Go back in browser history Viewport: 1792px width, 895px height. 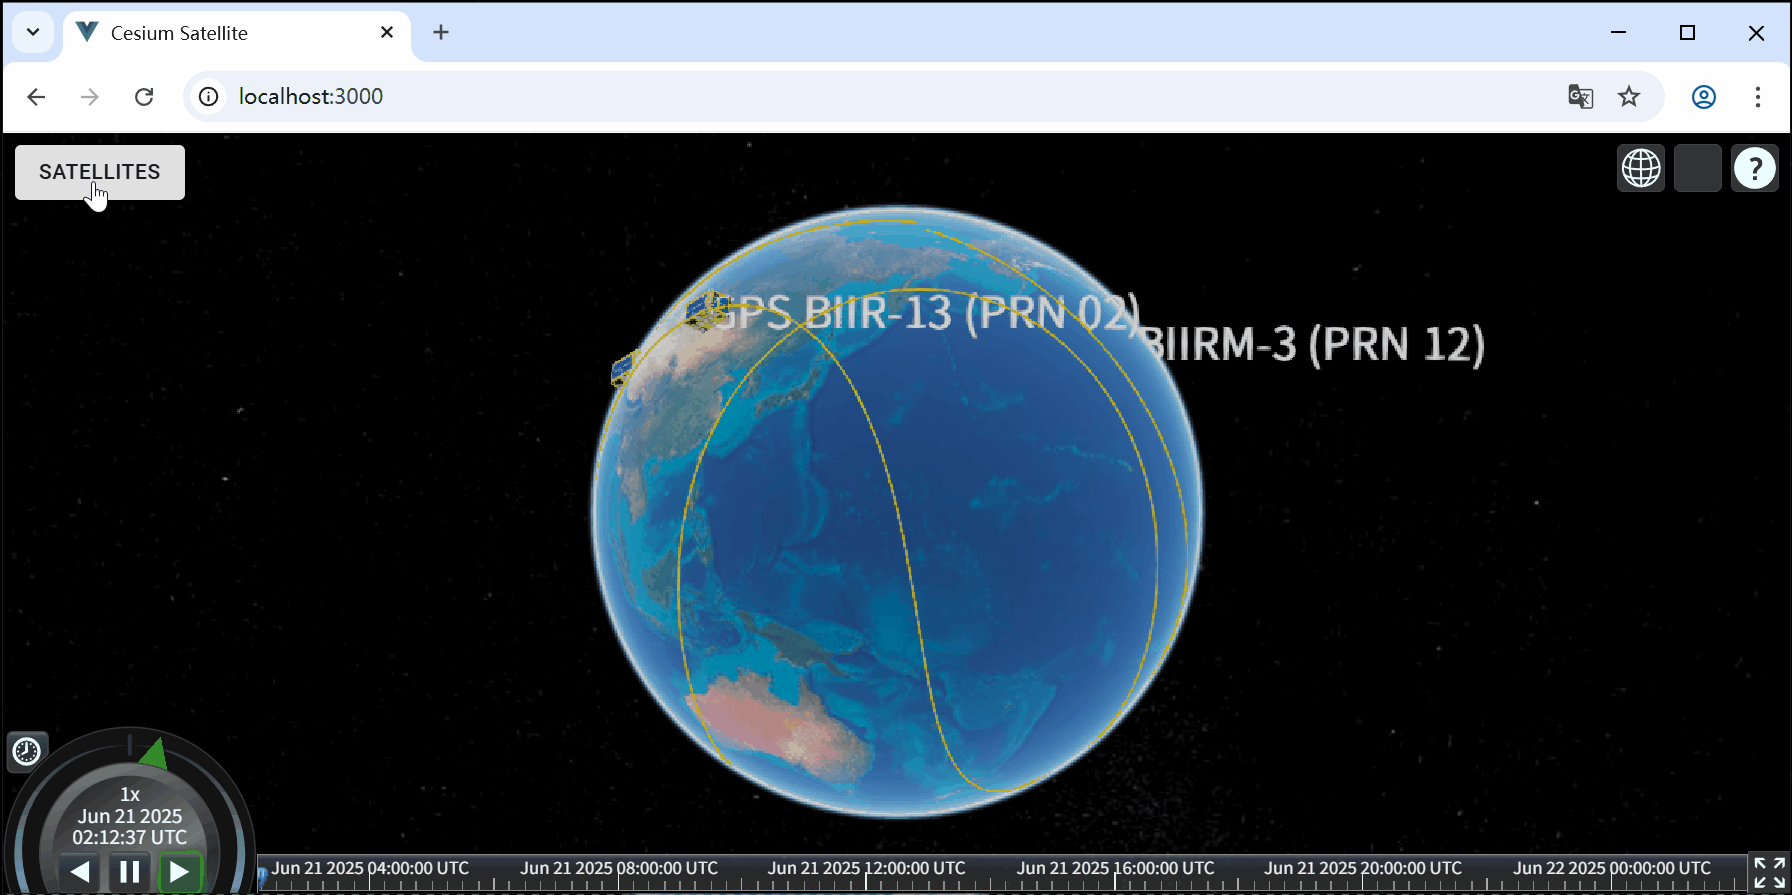[36, 96]
